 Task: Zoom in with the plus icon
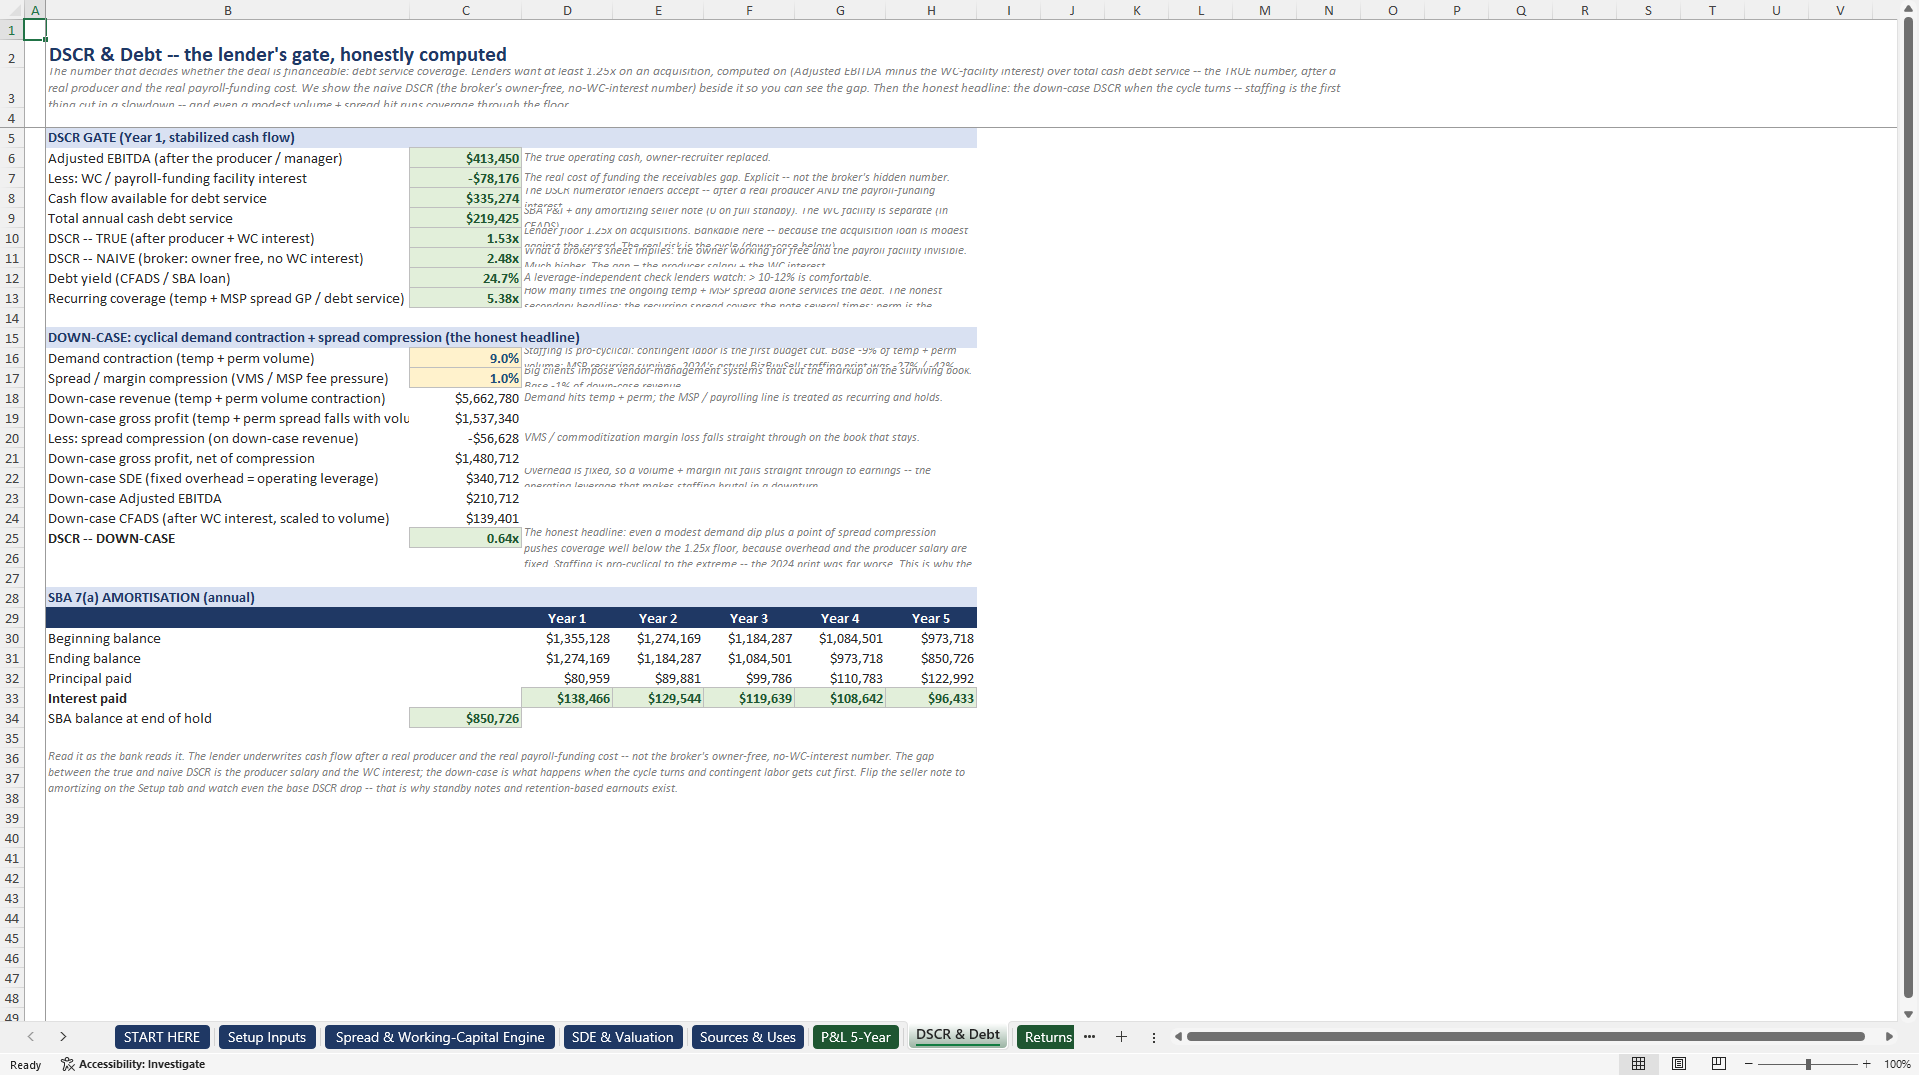[x=1866, y=1064]
